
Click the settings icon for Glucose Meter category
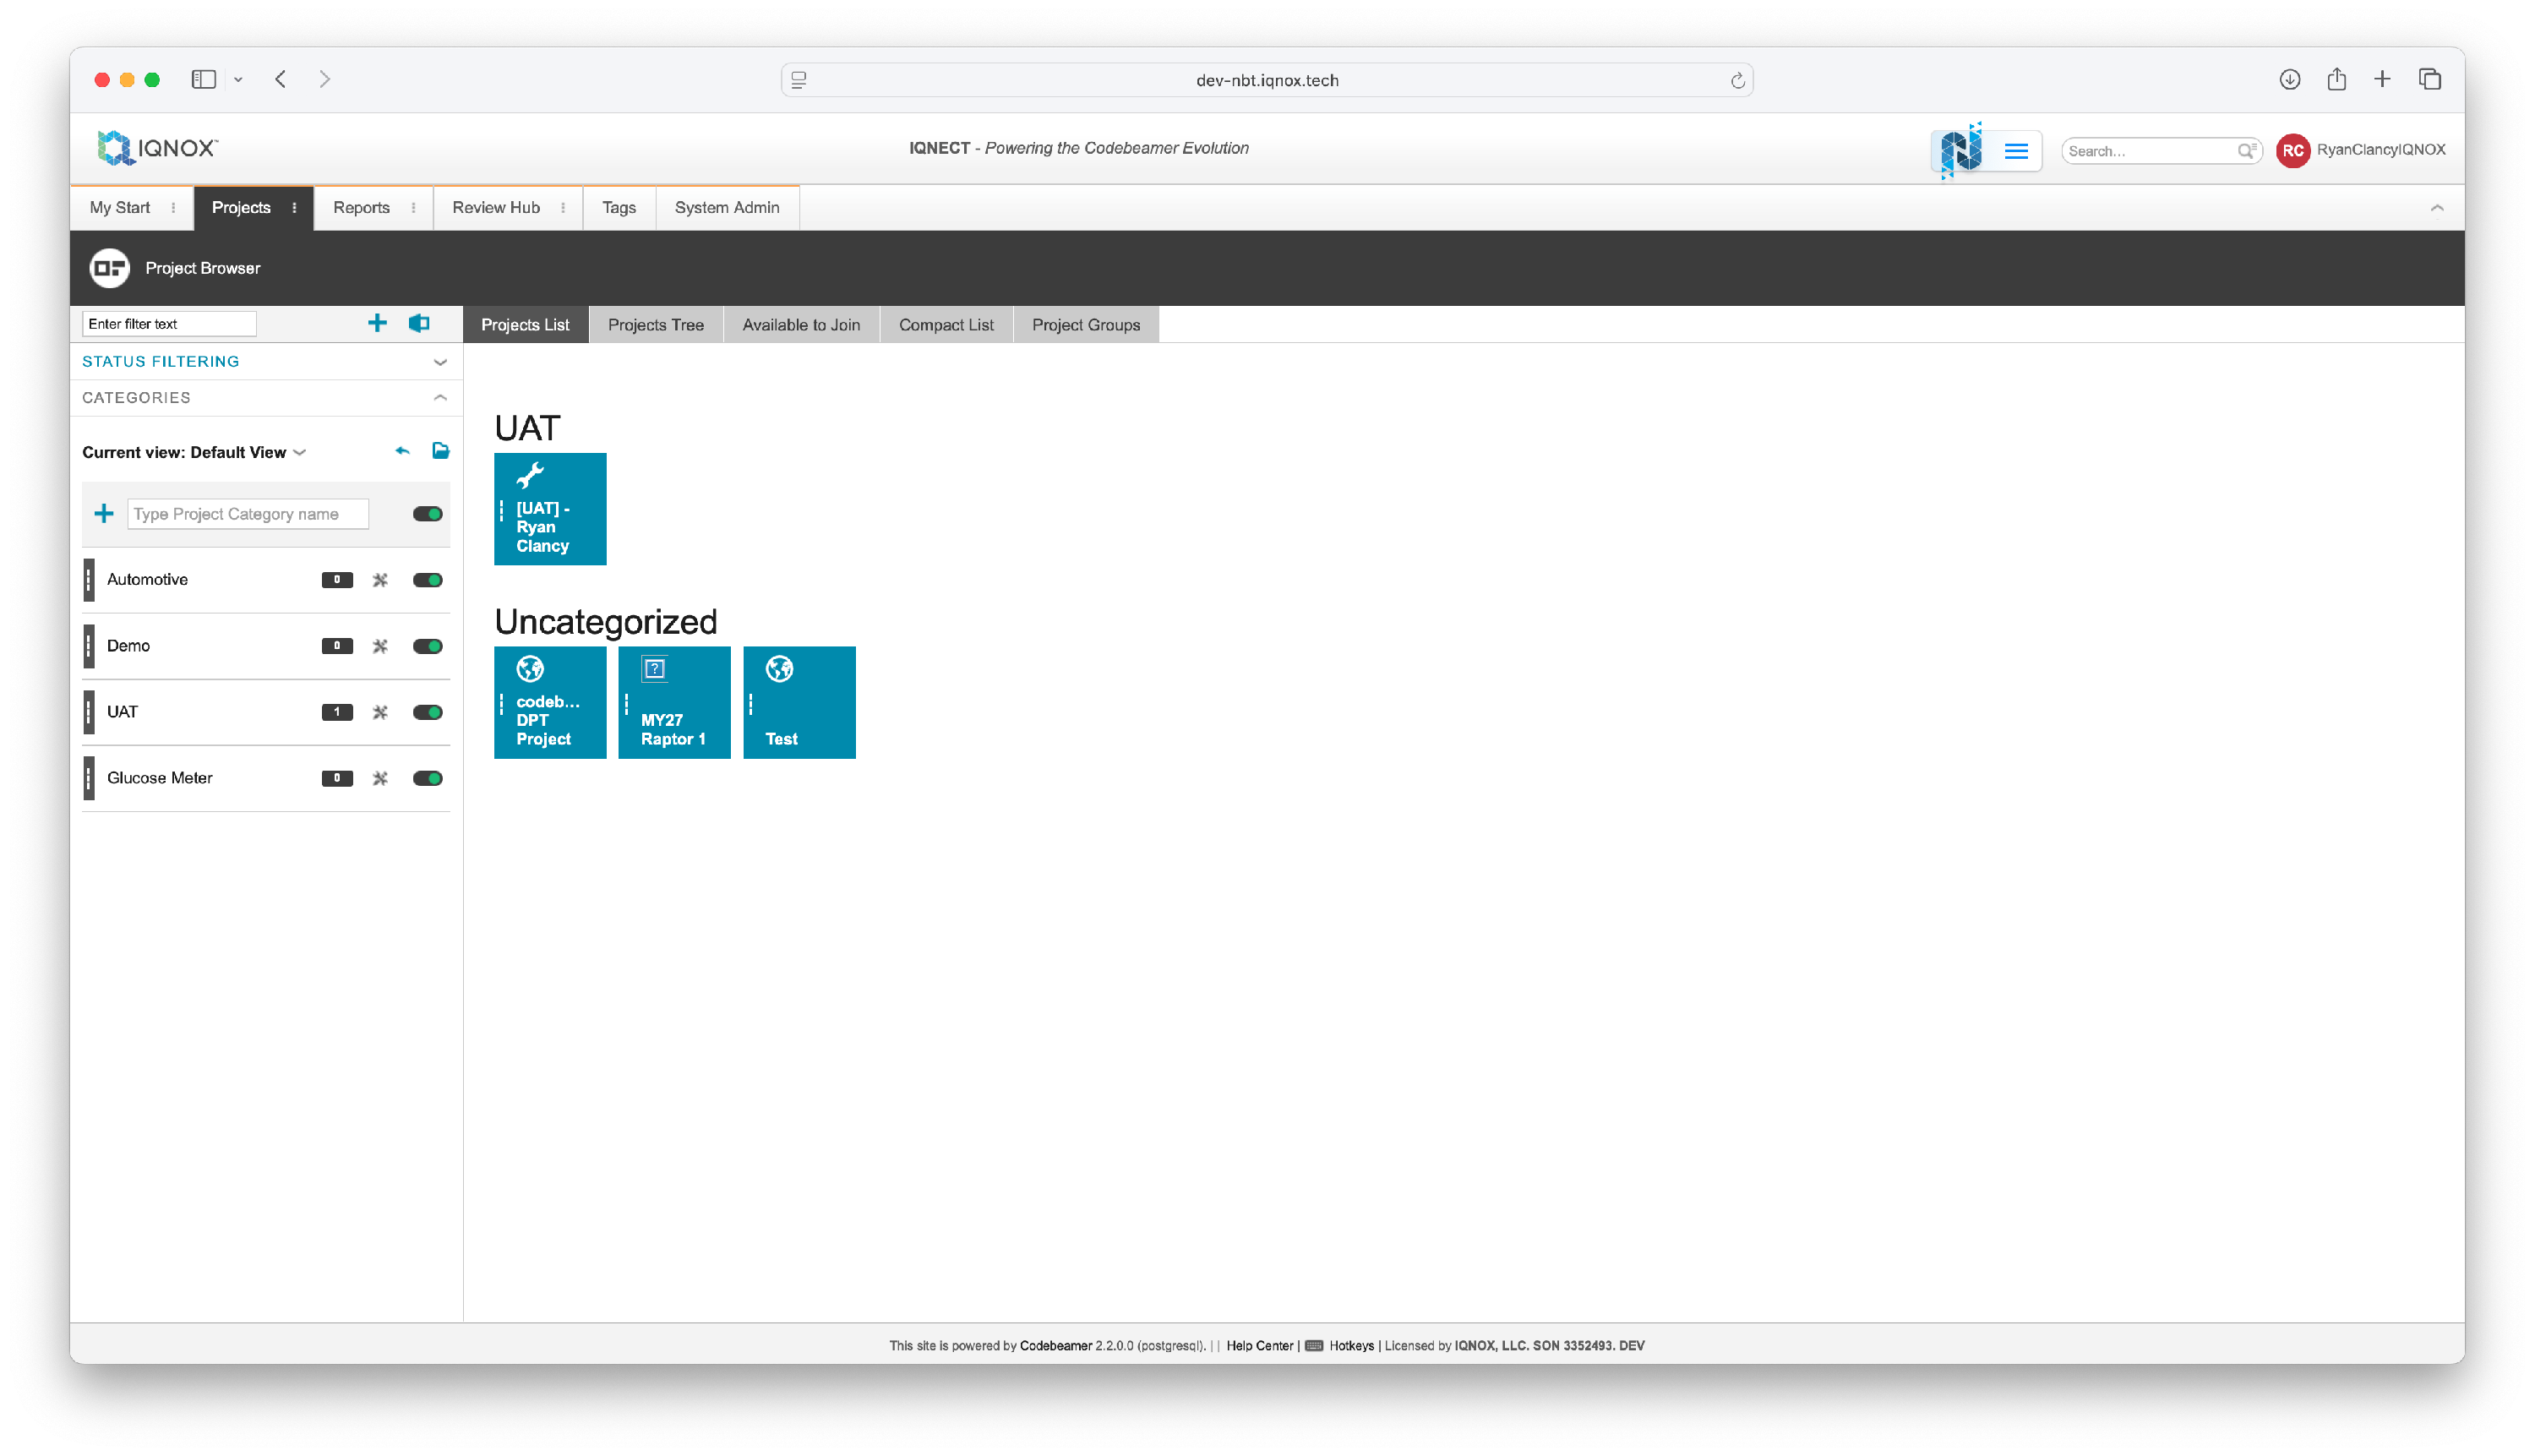(380, 778)
